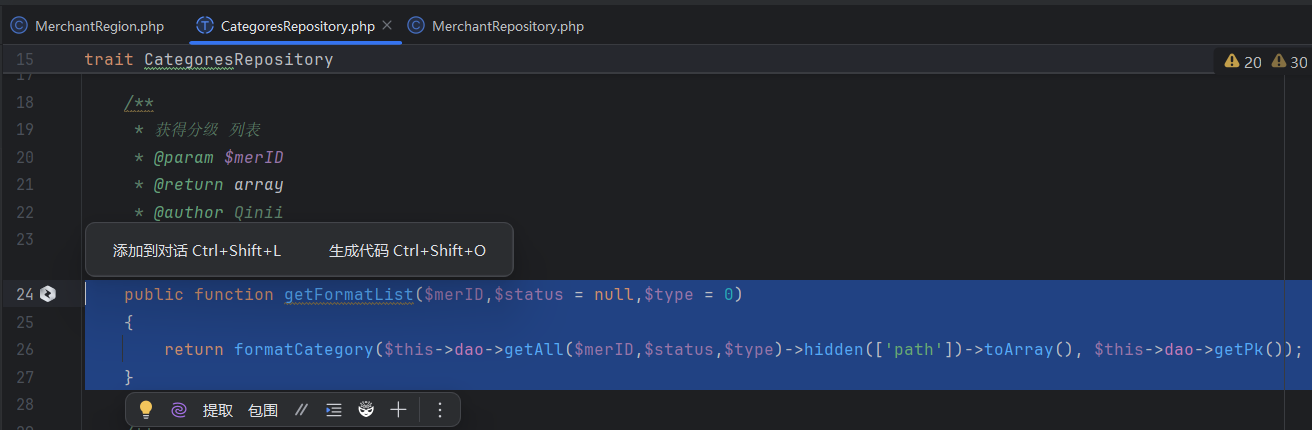Click the 包围 (surround) button
This screenshot has height=430, width=1312.
(263, 410)
